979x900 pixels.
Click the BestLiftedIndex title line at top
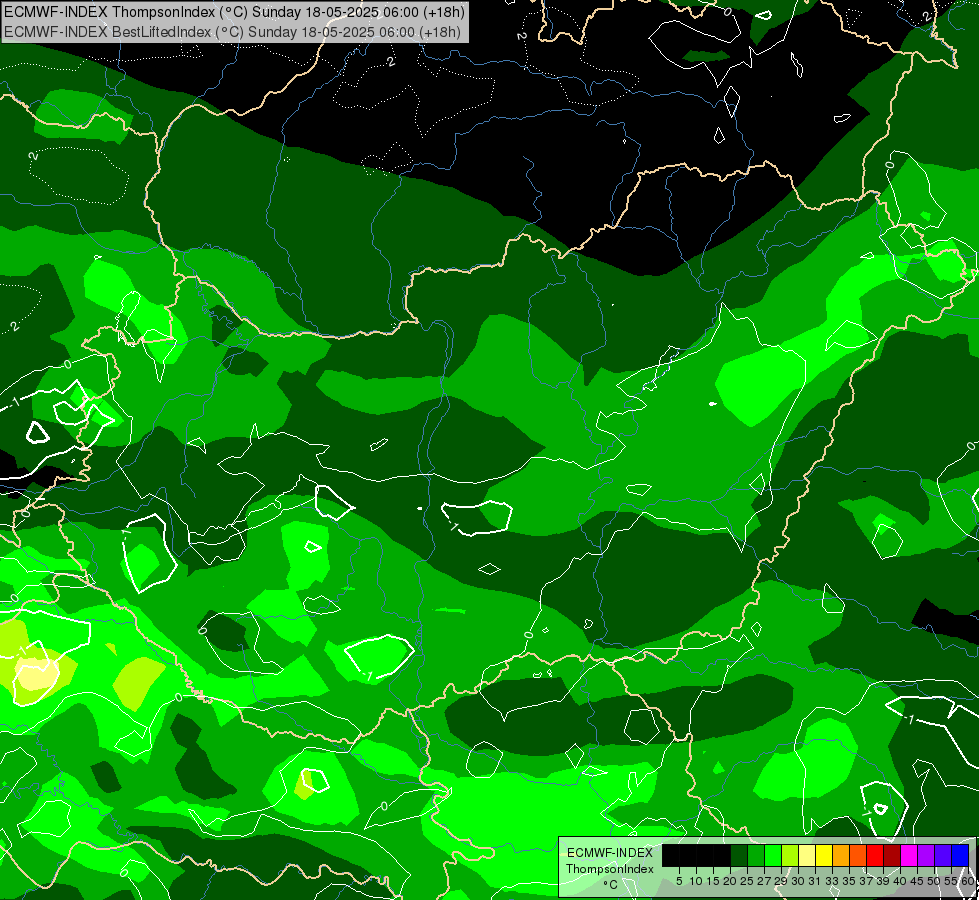coord(232,32)
